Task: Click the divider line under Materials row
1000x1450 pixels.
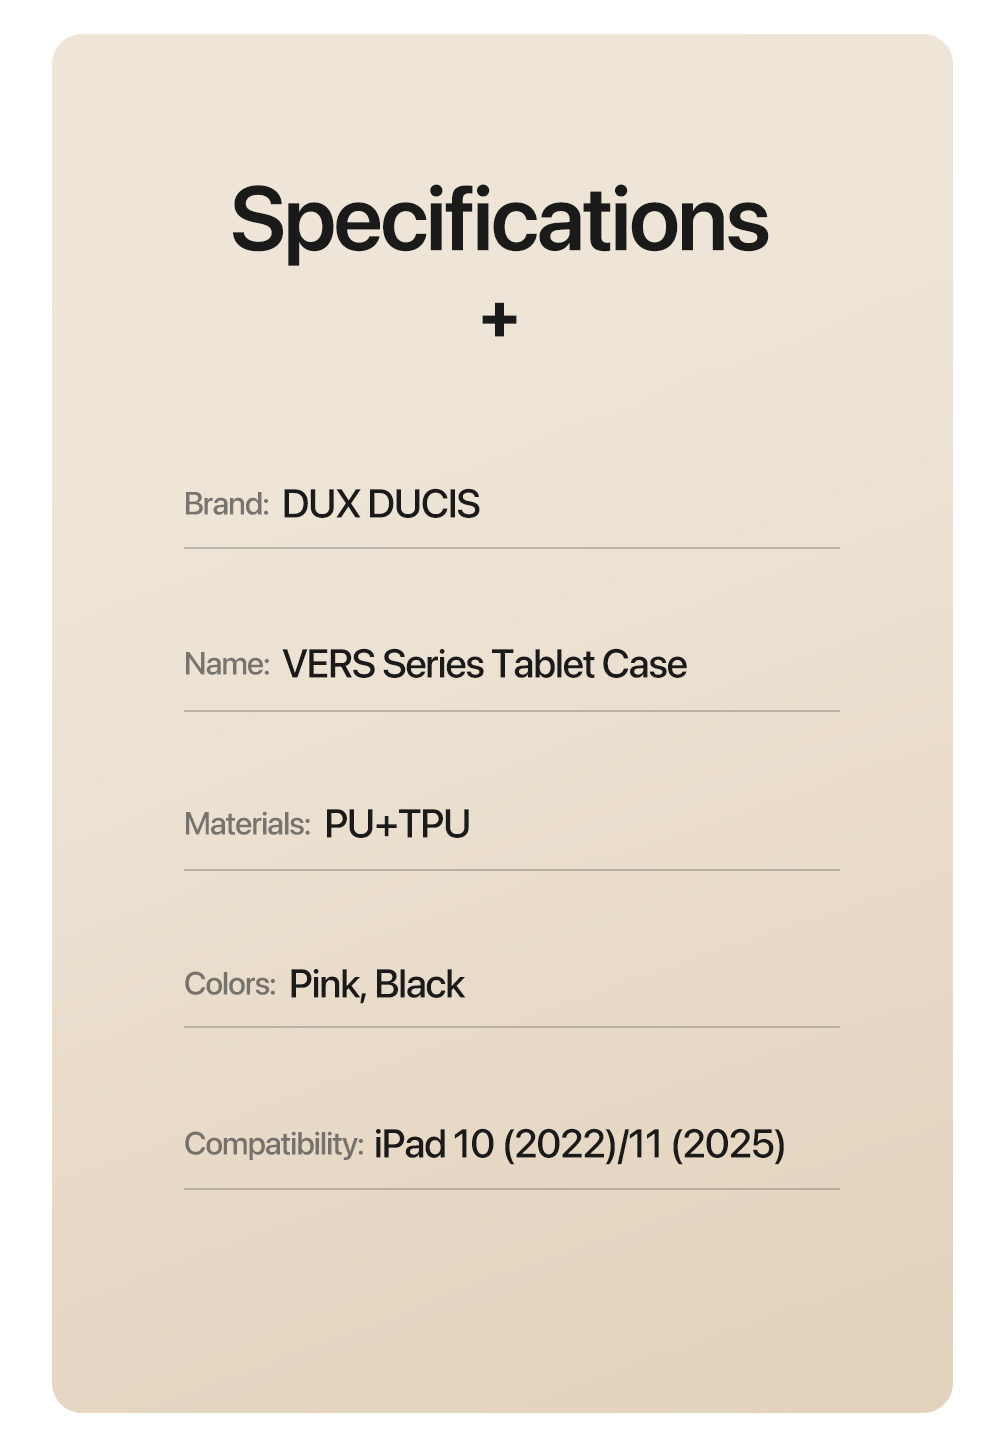Action: [512, 870]
